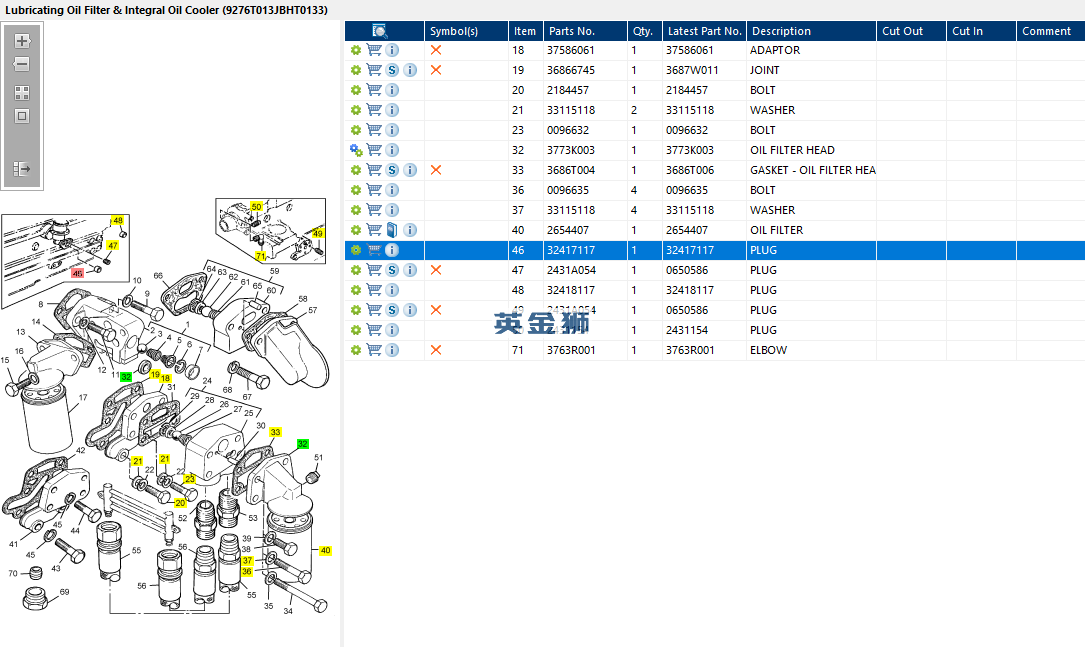Open info icon for item 40 OIL FILTER
This screenshot has width=1085, height=647.
pos(410,230)
